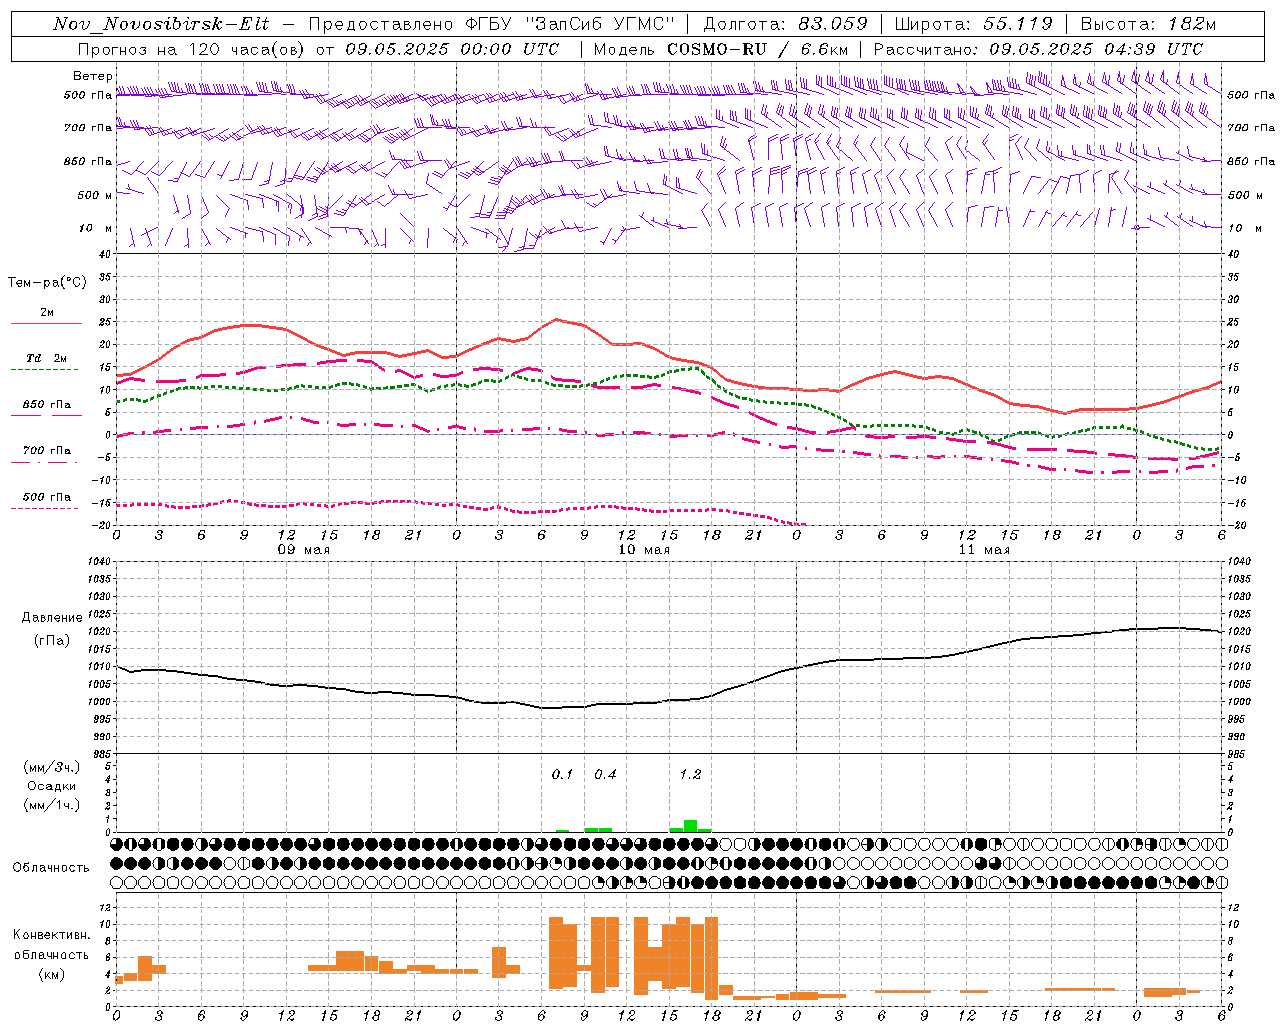Click the 0.1 precipitation value label
1280x1024 pixels.
click(562, 774)
